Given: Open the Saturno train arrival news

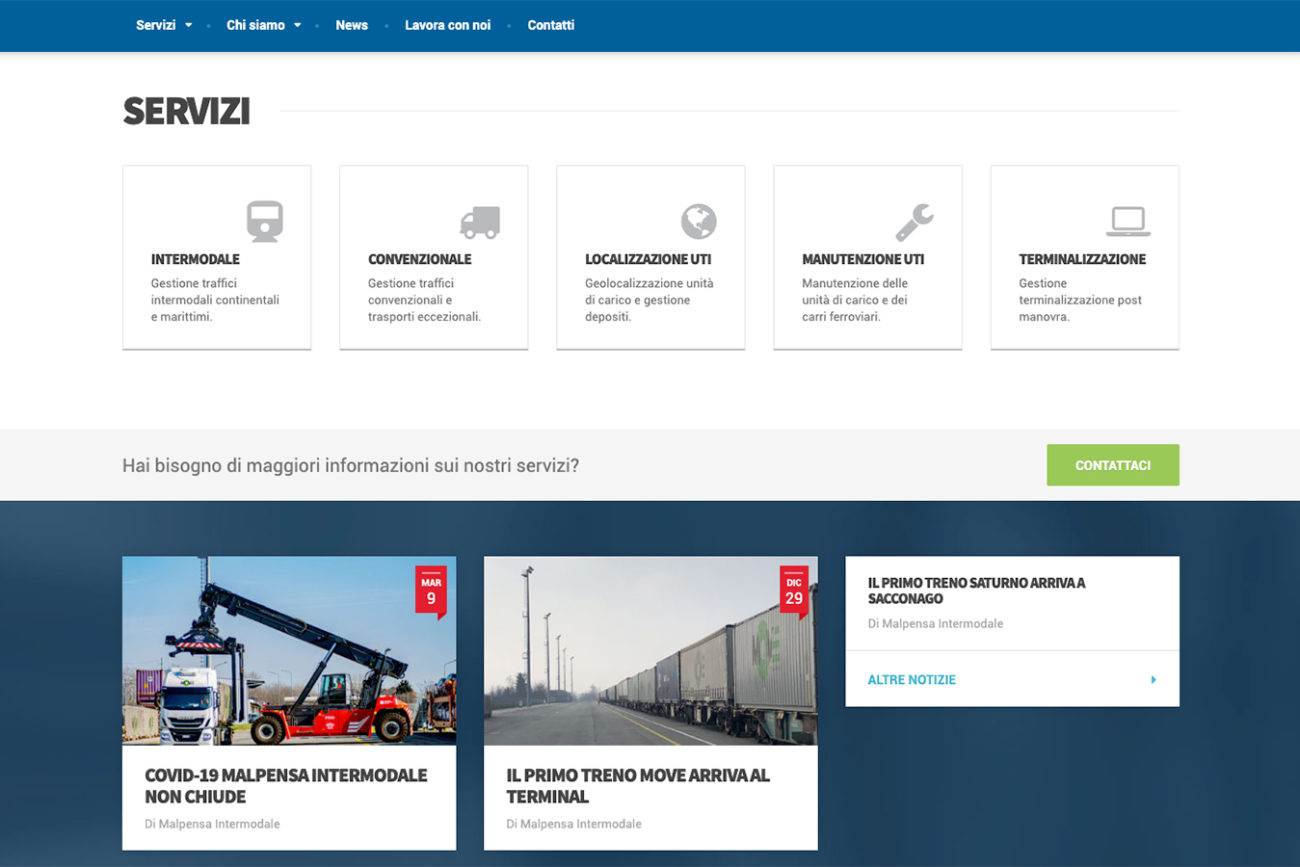Looking at the screenshot, I should (x=975, y=589).
